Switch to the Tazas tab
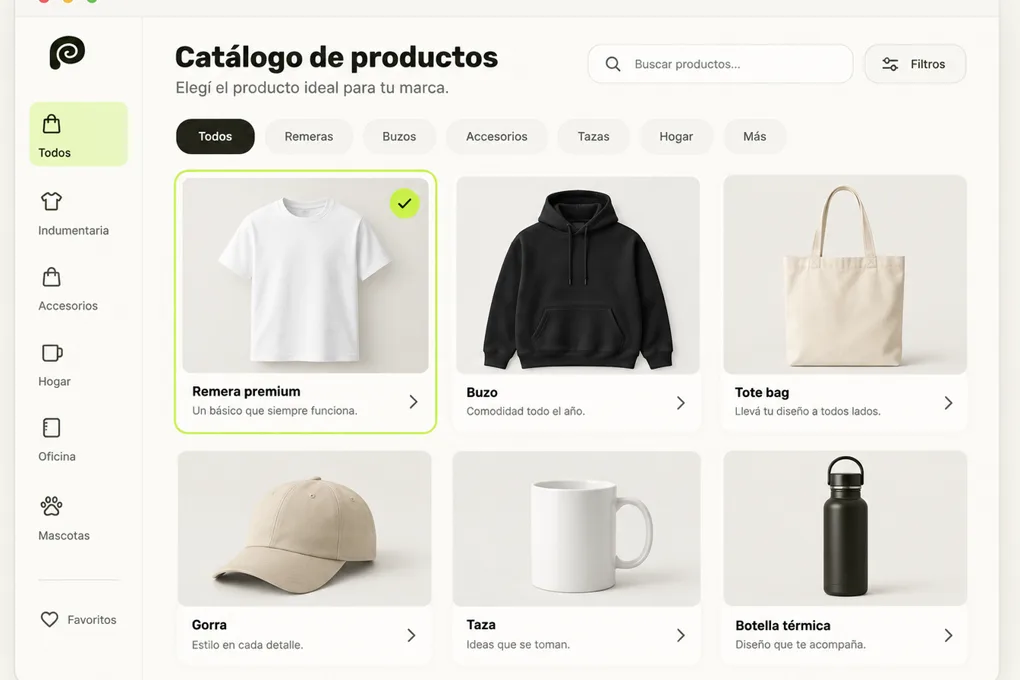The image size is (1020, 680). (x=593, y=137)
